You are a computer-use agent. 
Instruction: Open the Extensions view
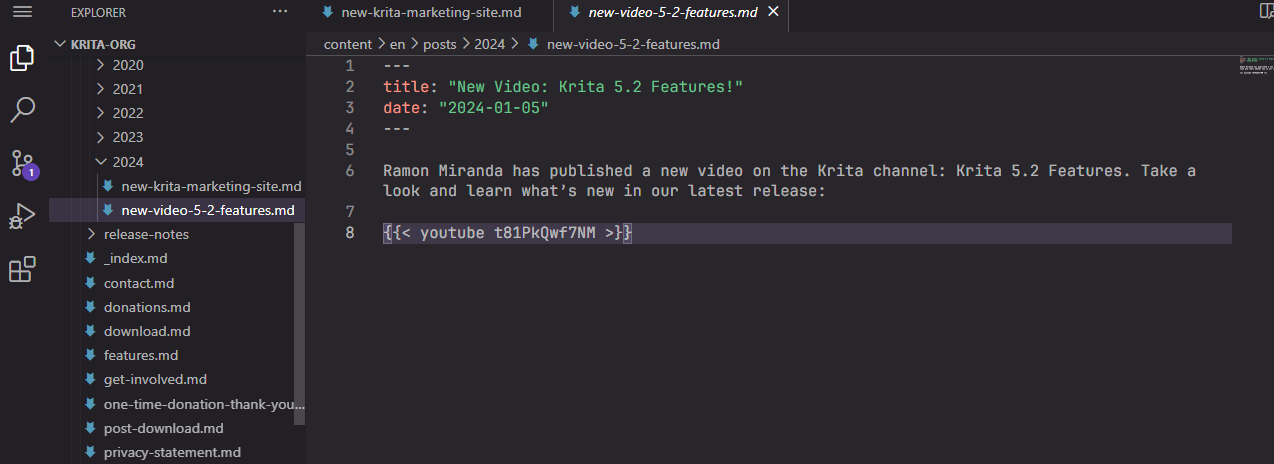pos(22,269)
